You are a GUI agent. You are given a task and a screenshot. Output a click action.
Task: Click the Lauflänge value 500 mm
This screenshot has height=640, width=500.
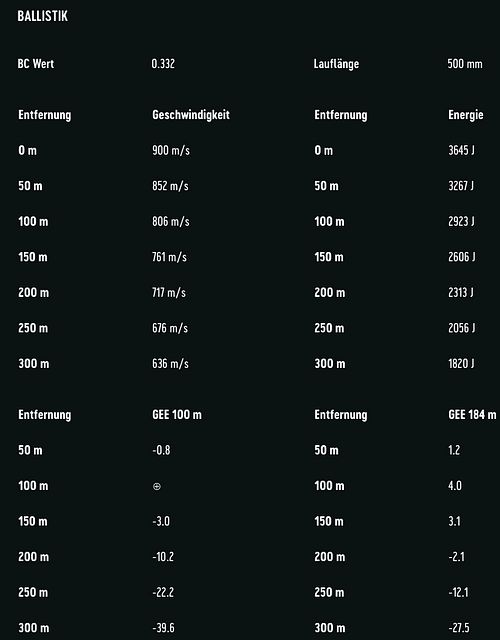click(x=465, y=64)
